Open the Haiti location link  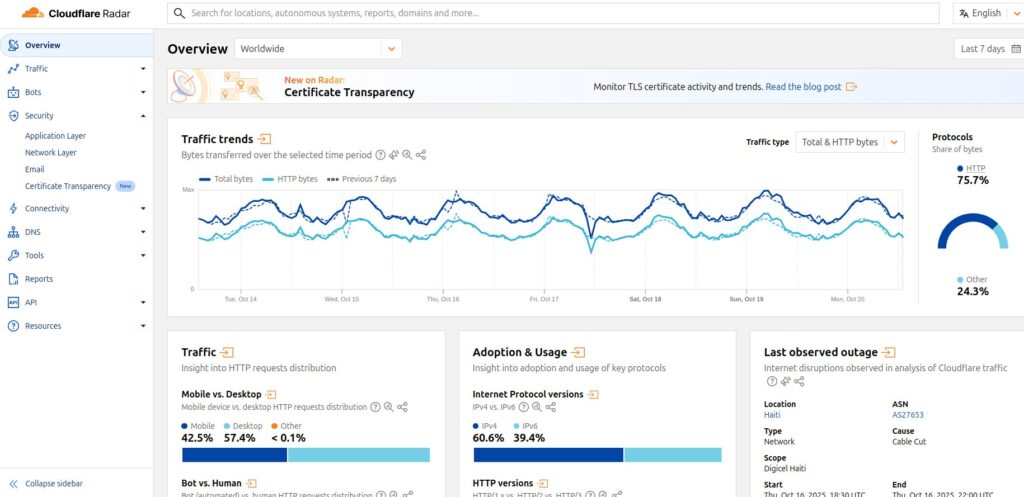(772, 415)
